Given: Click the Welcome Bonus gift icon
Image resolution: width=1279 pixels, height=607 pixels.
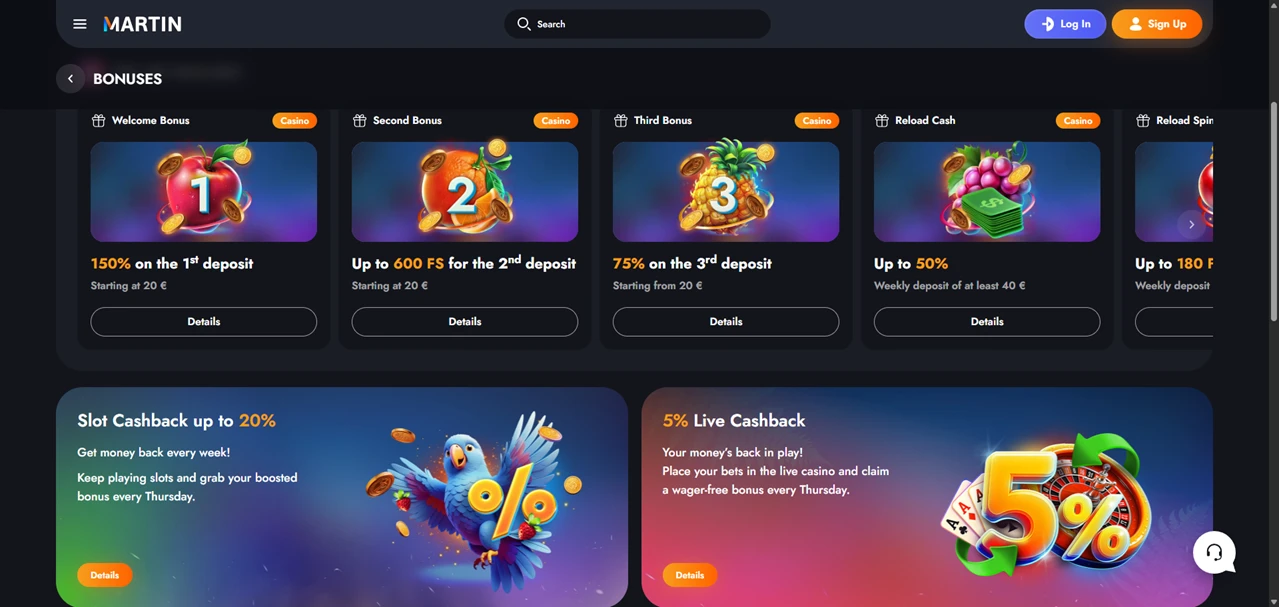Looking at the screenshot, I should [x=98, y=121].
